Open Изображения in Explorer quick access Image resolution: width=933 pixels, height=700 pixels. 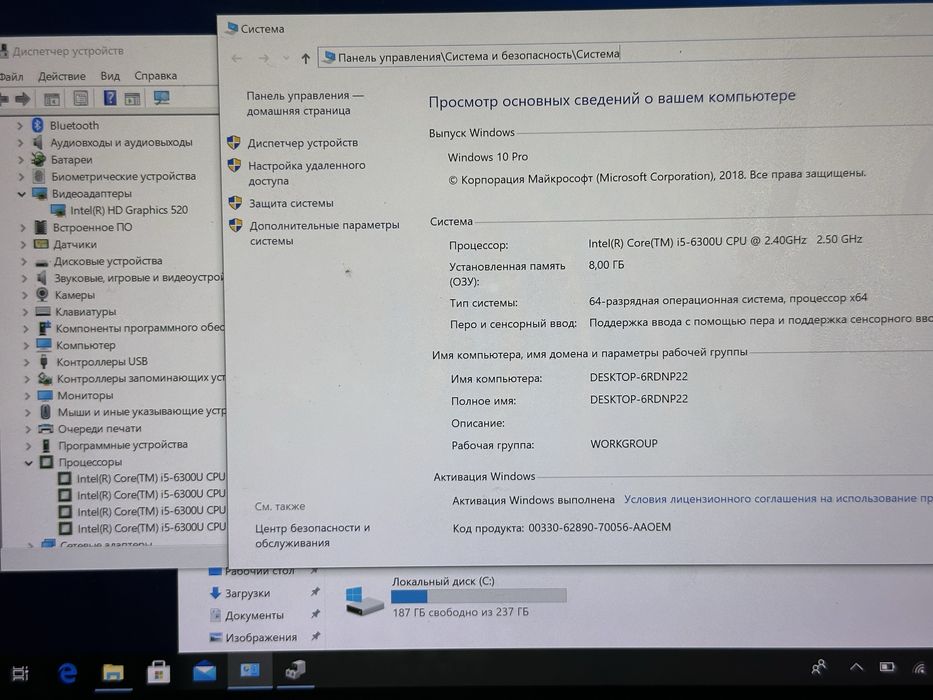[261, 638]
